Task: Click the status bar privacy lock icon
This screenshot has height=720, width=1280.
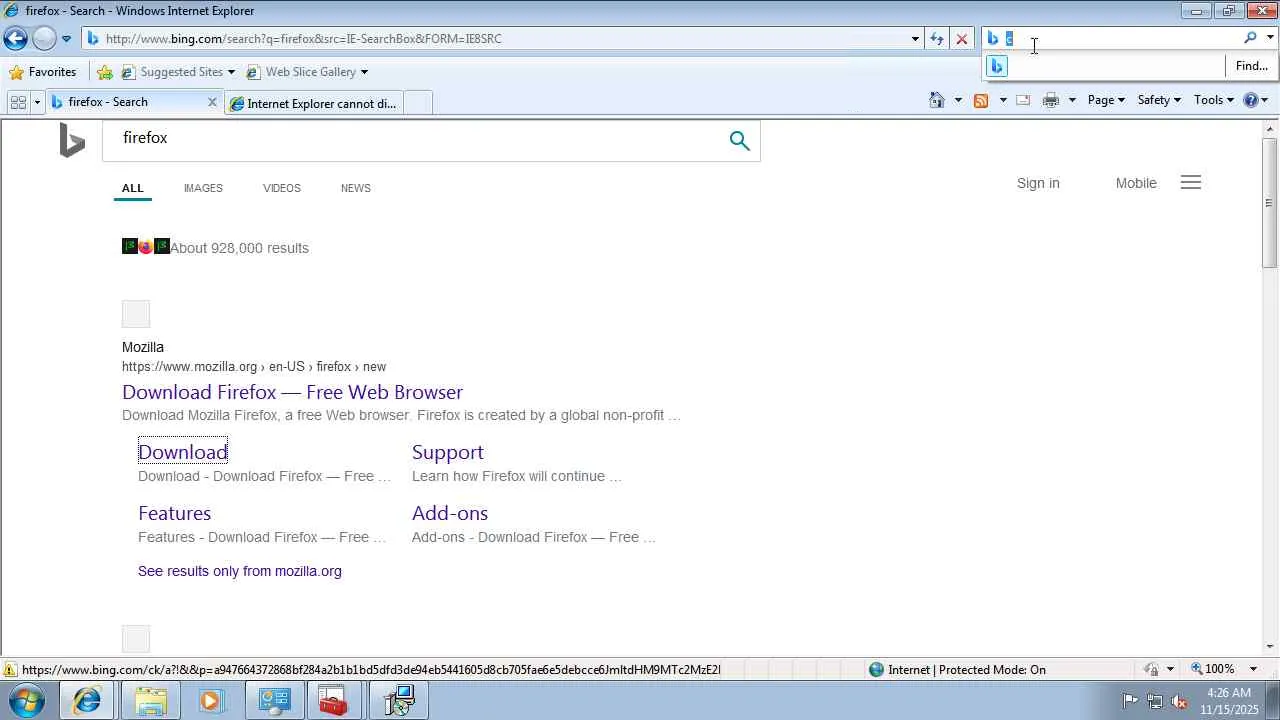Action: tap(1152, 670)
